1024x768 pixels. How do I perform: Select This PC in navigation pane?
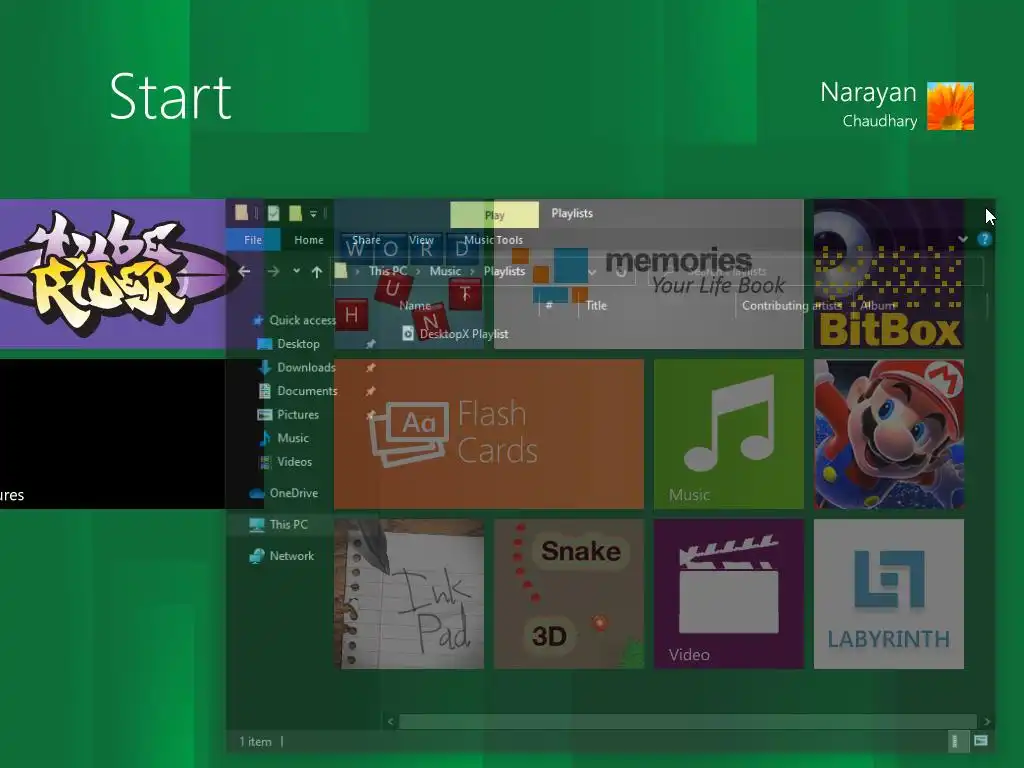(x=288, y=524)
